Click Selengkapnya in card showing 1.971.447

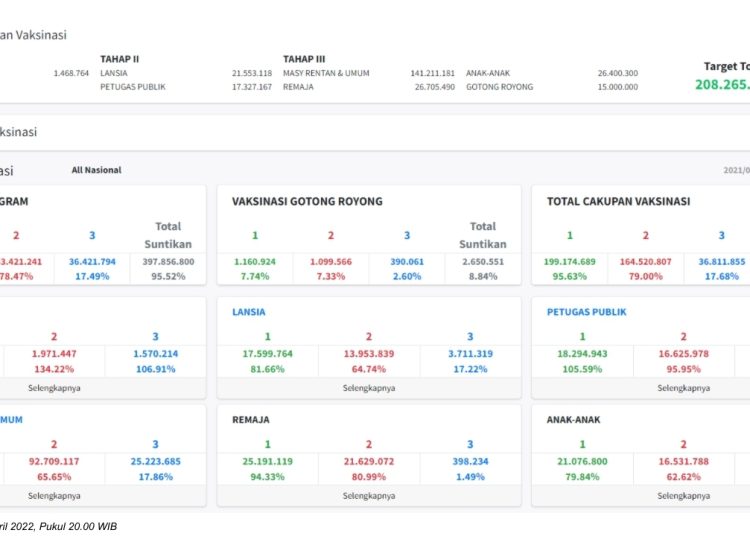click(x=54, y=387)
